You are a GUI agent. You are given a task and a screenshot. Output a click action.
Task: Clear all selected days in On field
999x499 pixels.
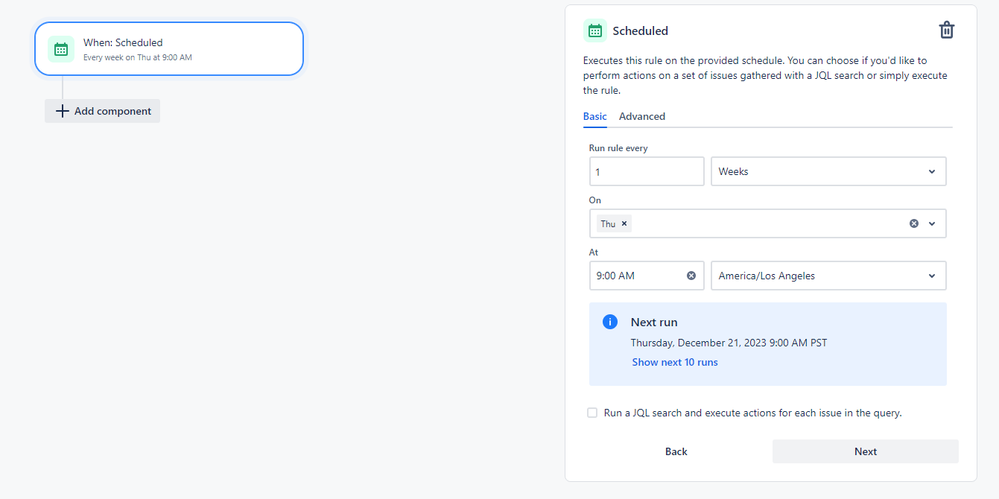913,224
